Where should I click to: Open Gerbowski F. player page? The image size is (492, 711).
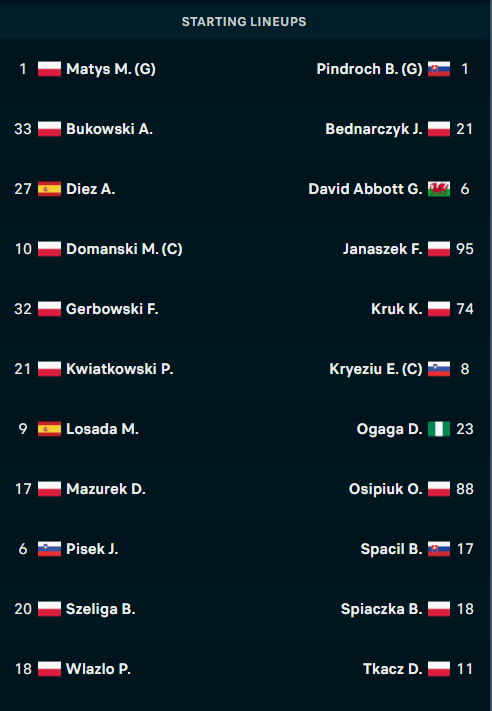tap(112, 309)
